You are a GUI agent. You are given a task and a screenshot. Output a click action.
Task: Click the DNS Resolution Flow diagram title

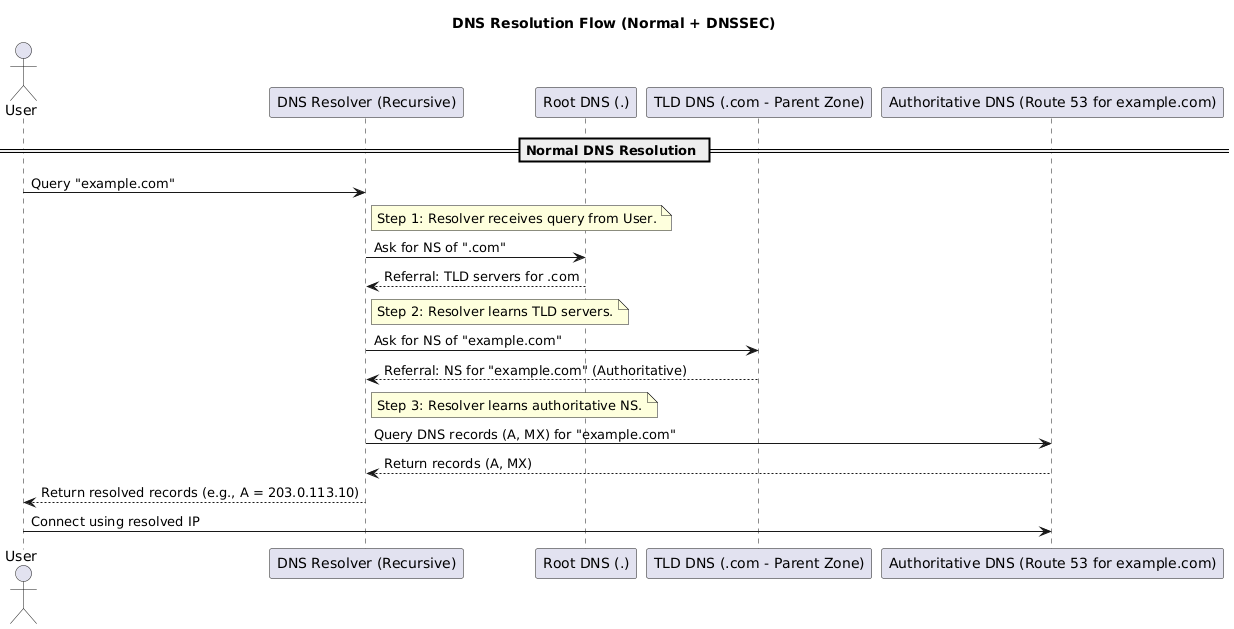[x=613, y=23]
